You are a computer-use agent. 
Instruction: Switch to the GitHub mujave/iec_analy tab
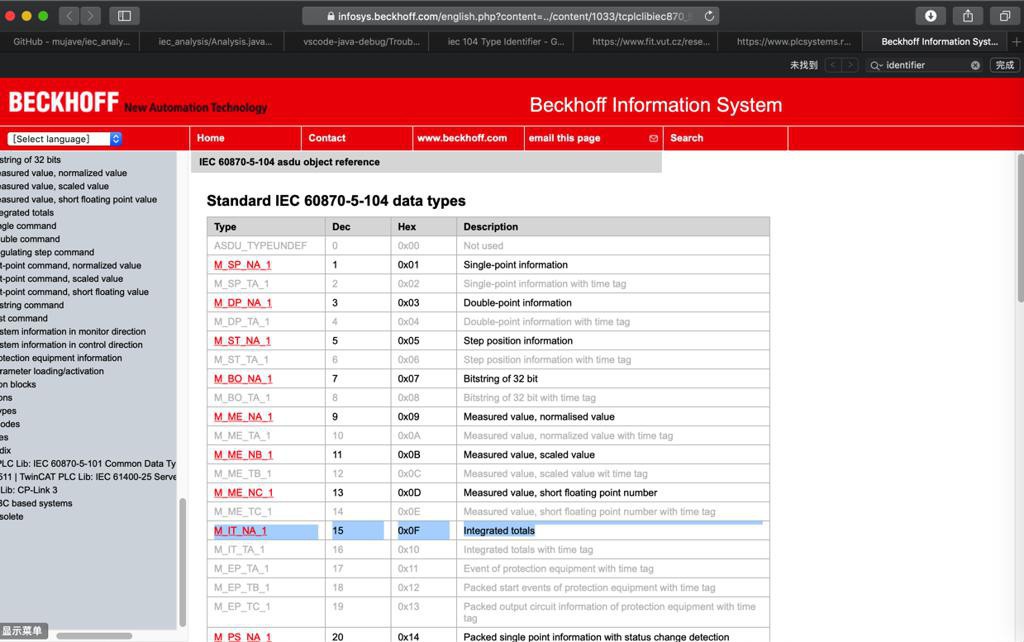[72, 41]
